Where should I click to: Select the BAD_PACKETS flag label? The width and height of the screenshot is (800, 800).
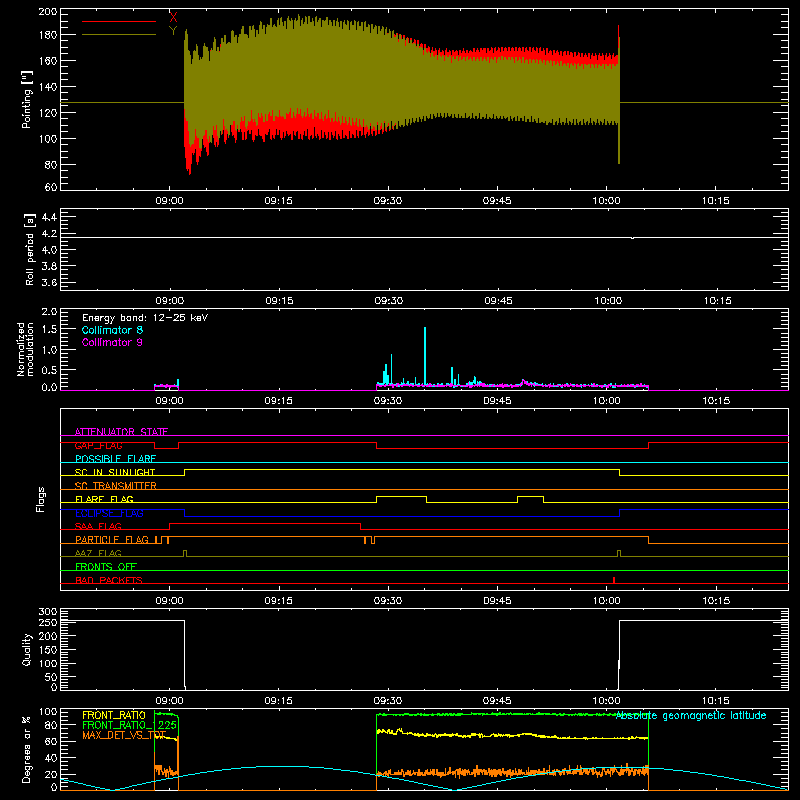[109, 580]
